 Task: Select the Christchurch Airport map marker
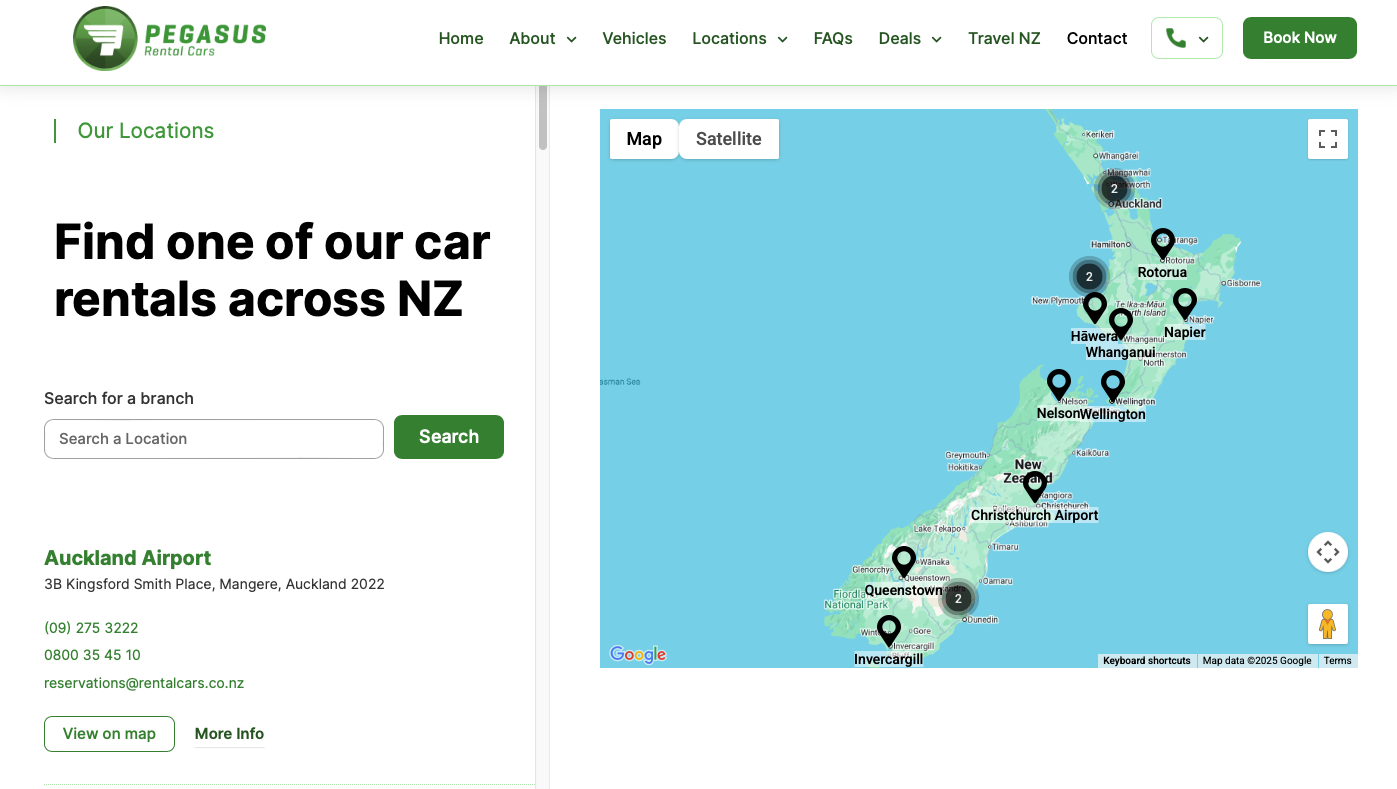coord(1035,487)
